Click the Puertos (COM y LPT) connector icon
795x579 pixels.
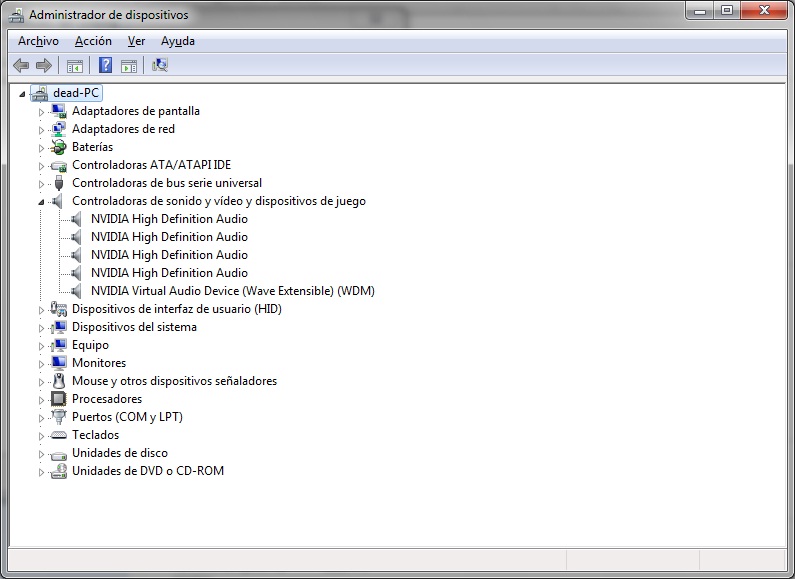59,417
